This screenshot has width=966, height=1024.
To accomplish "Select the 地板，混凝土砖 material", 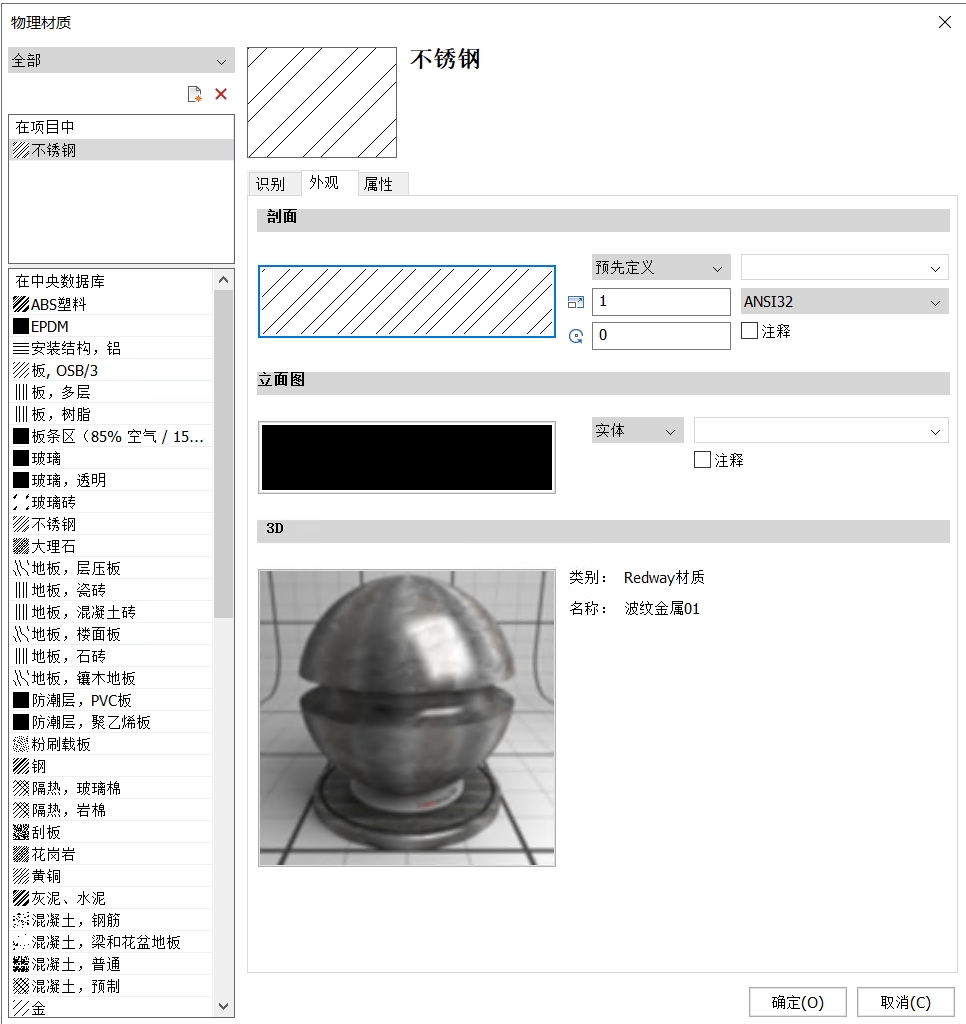I will click(112, 612).
